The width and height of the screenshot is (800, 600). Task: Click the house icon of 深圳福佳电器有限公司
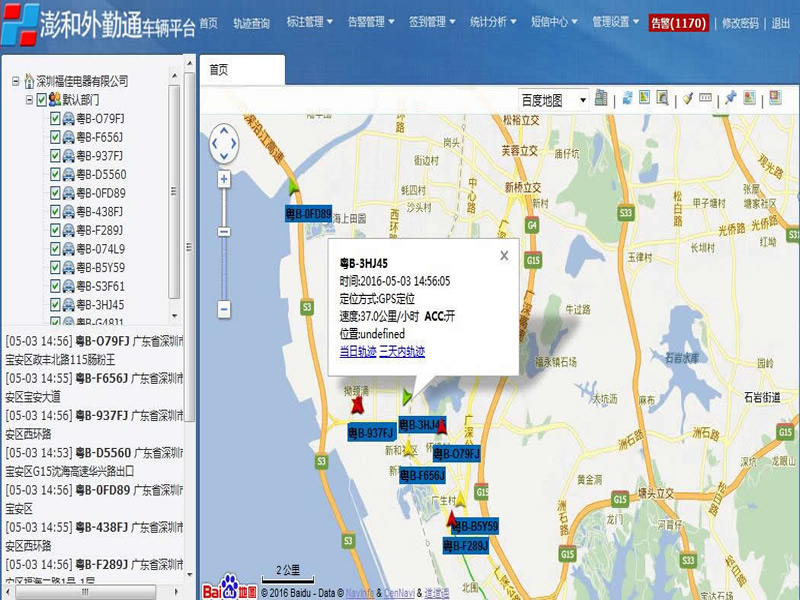coord(29,81)
